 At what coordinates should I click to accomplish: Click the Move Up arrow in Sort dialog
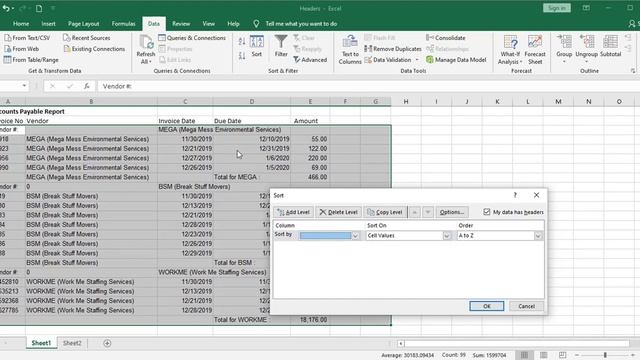(414, 212)
